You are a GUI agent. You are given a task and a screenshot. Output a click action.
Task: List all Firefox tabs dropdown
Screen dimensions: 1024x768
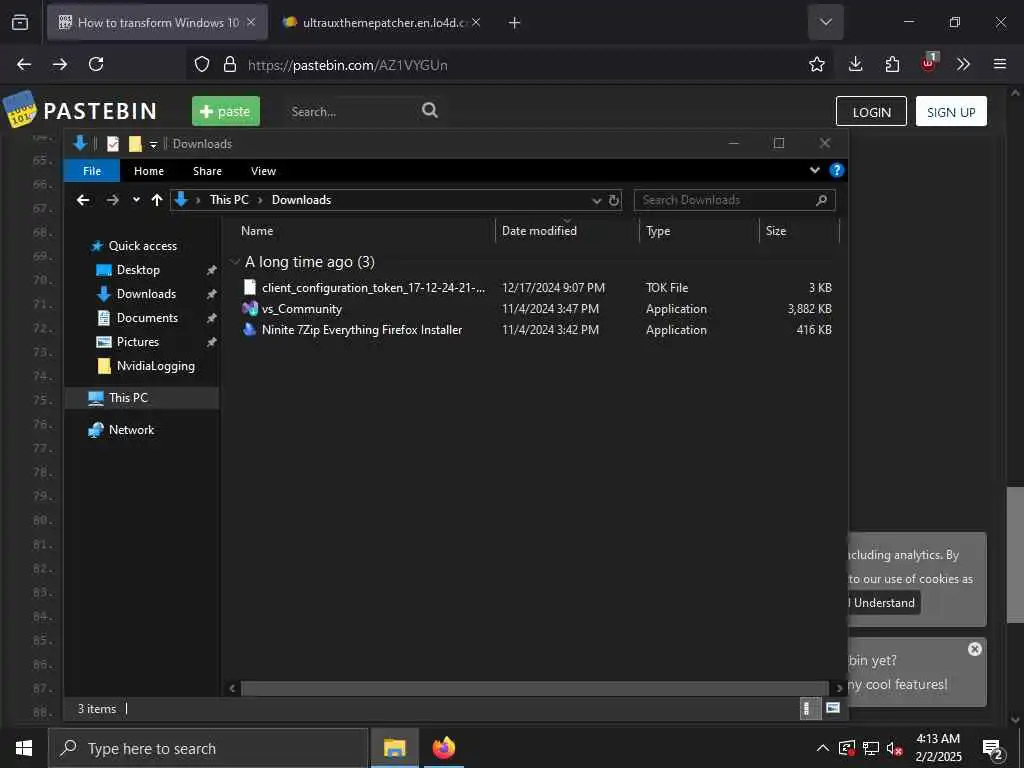tap(825, 22)
